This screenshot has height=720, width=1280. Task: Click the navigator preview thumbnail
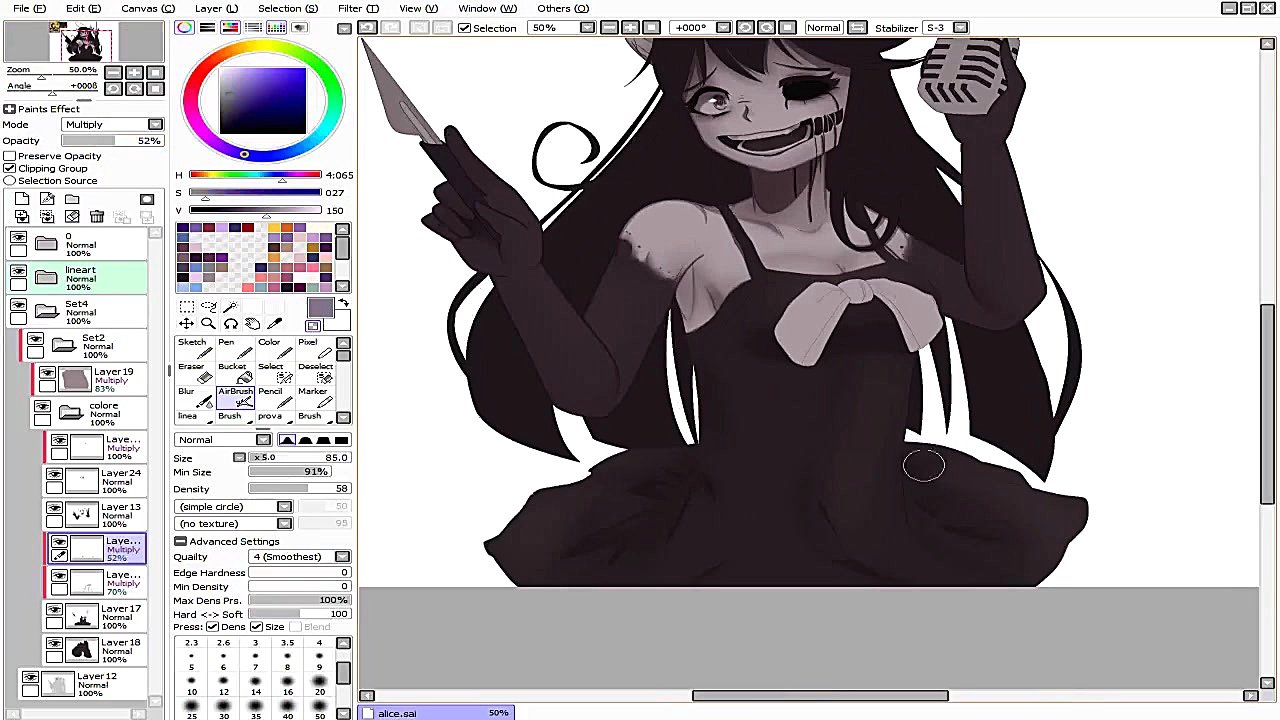tap(84, 42)
